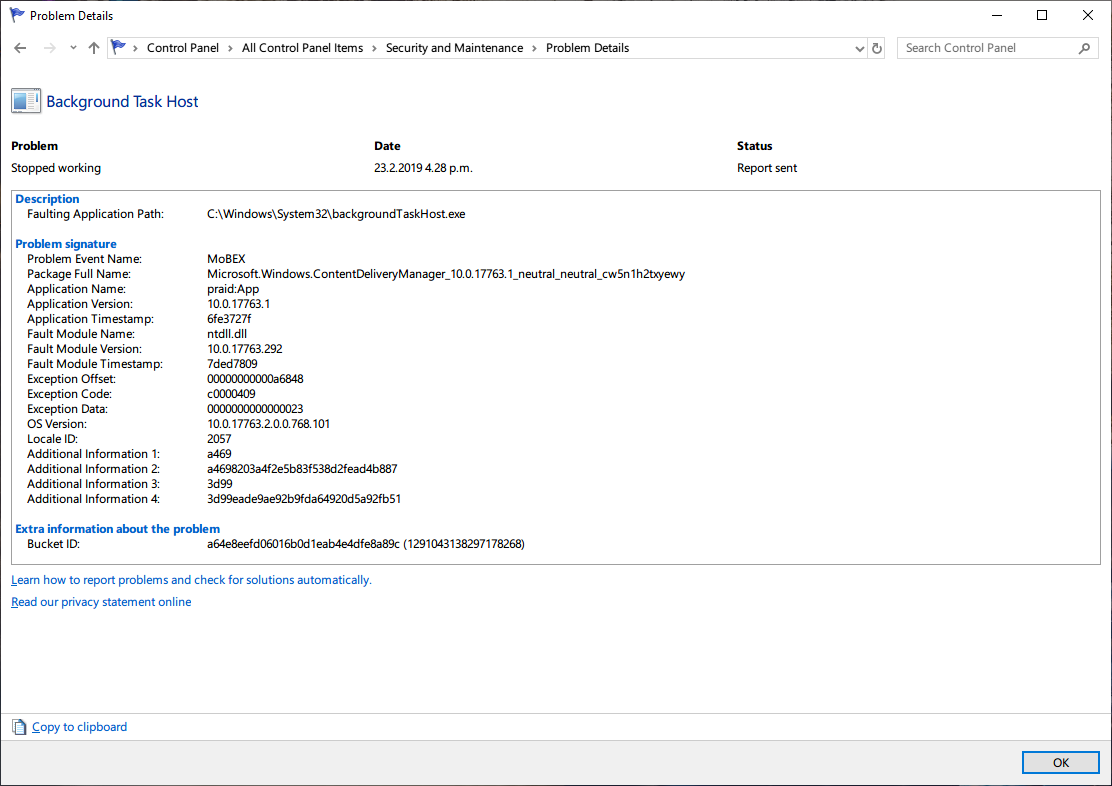This screenshot has height=786, width=1112.
Task: Click the praid:App application name
Action: tap(233, 289)
